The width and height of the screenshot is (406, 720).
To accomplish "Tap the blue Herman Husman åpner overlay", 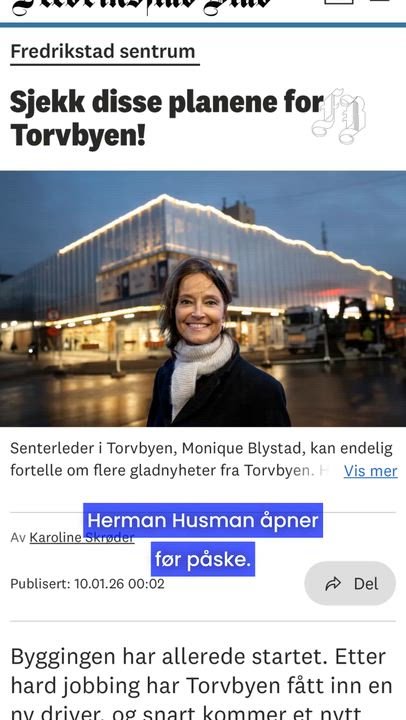I will pyautogui.click(x=203, y=520).
